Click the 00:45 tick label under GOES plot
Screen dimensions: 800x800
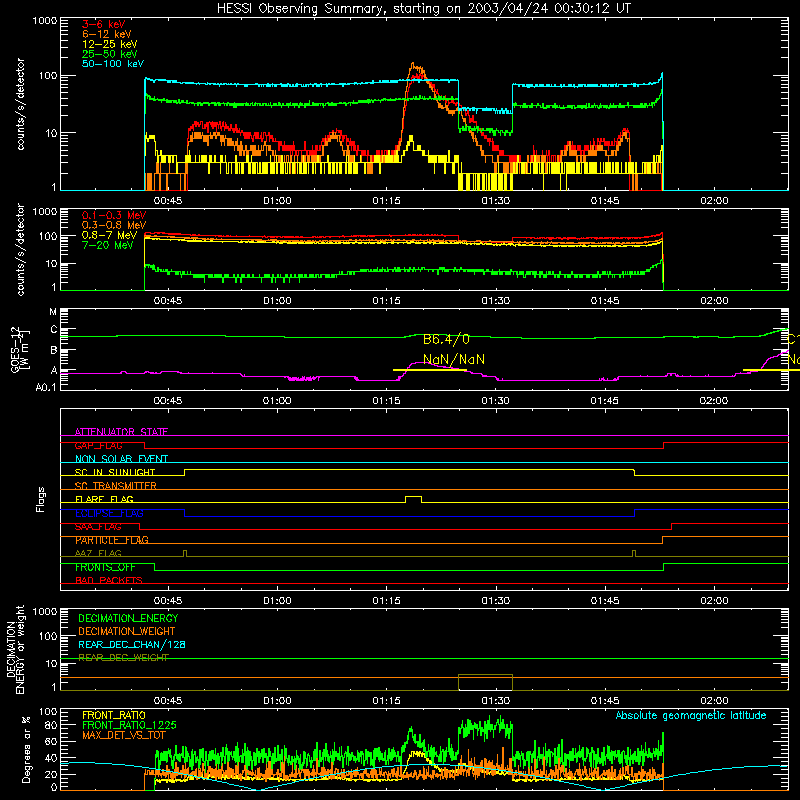coord(168,401)
